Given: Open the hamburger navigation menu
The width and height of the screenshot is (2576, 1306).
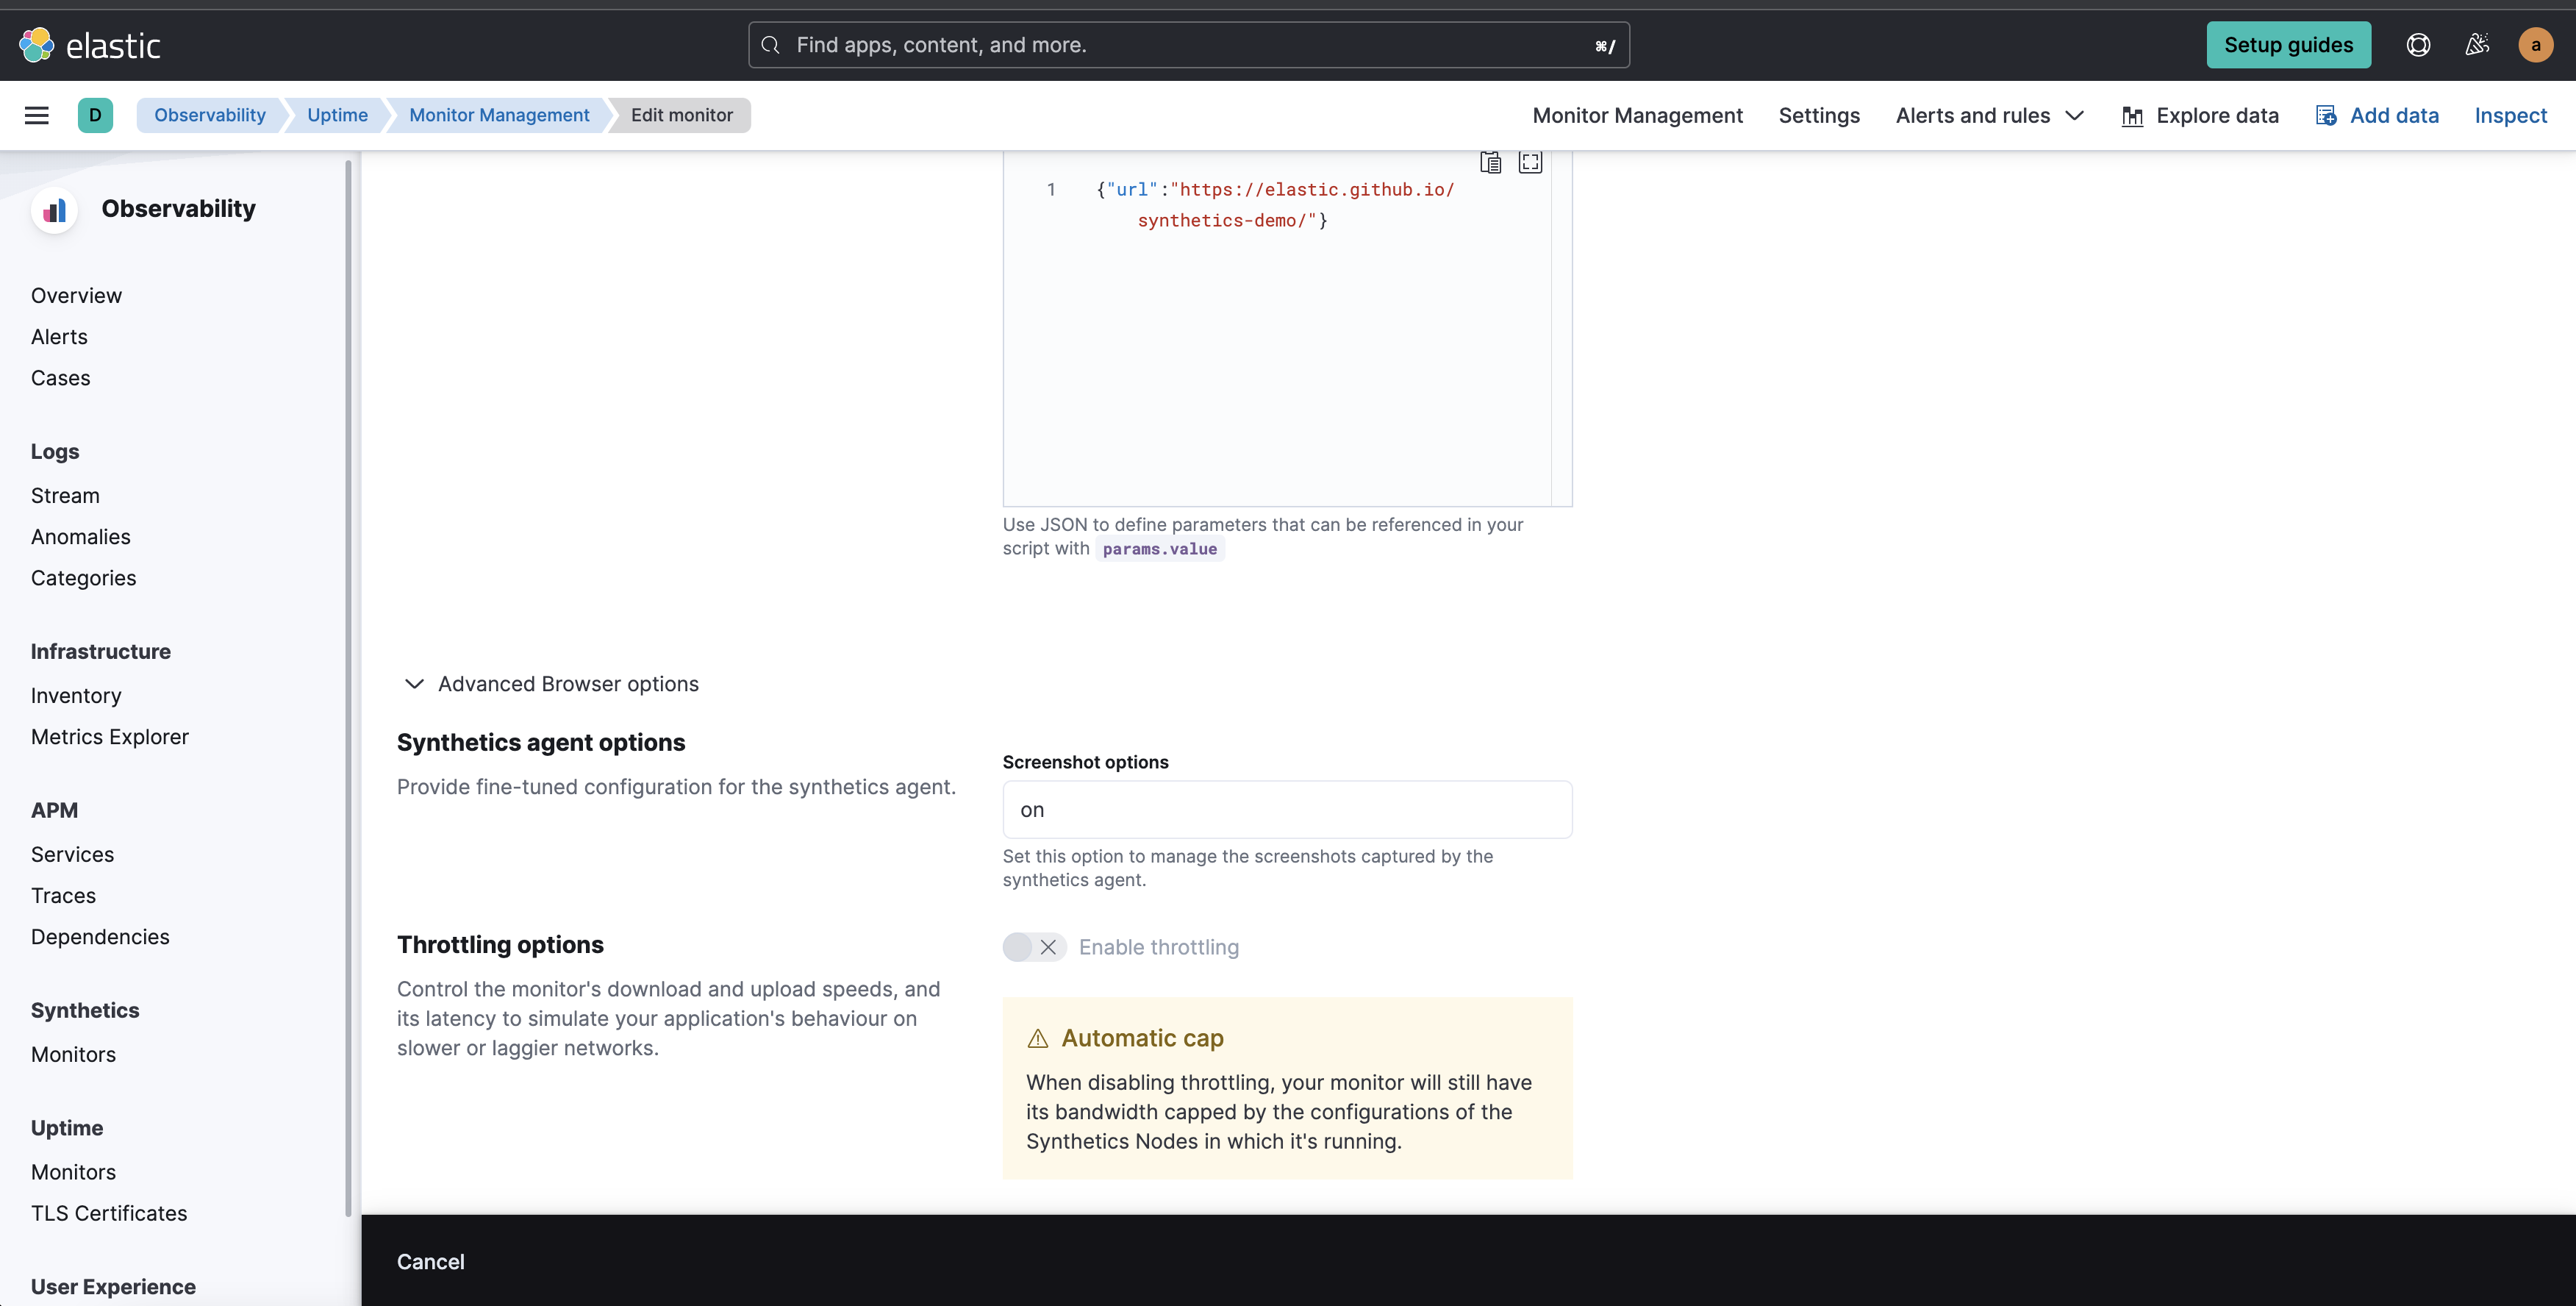Looking at the screenshot, I should tap(37, 115).
